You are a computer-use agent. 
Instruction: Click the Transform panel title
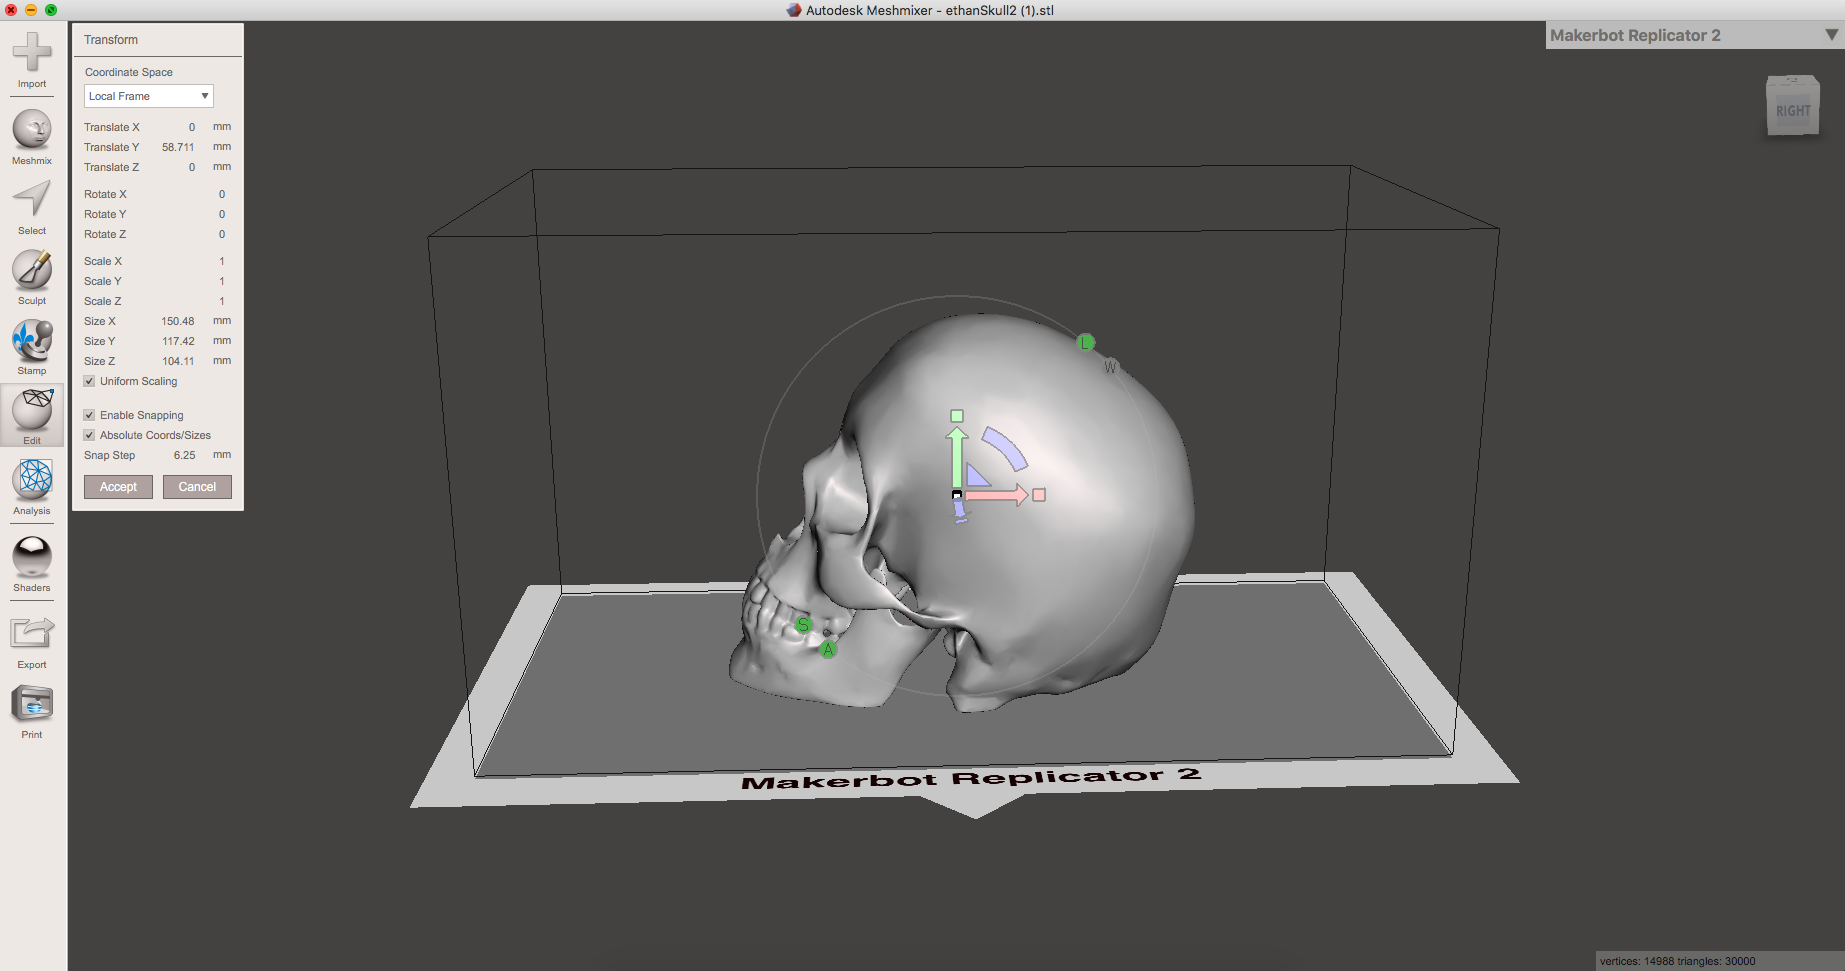[111, 40]
